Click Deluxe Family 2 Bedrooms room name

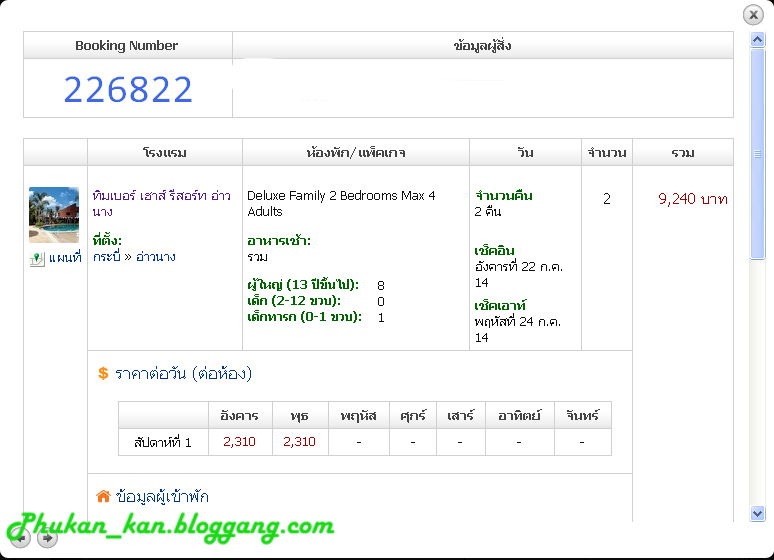click(341, 203)
